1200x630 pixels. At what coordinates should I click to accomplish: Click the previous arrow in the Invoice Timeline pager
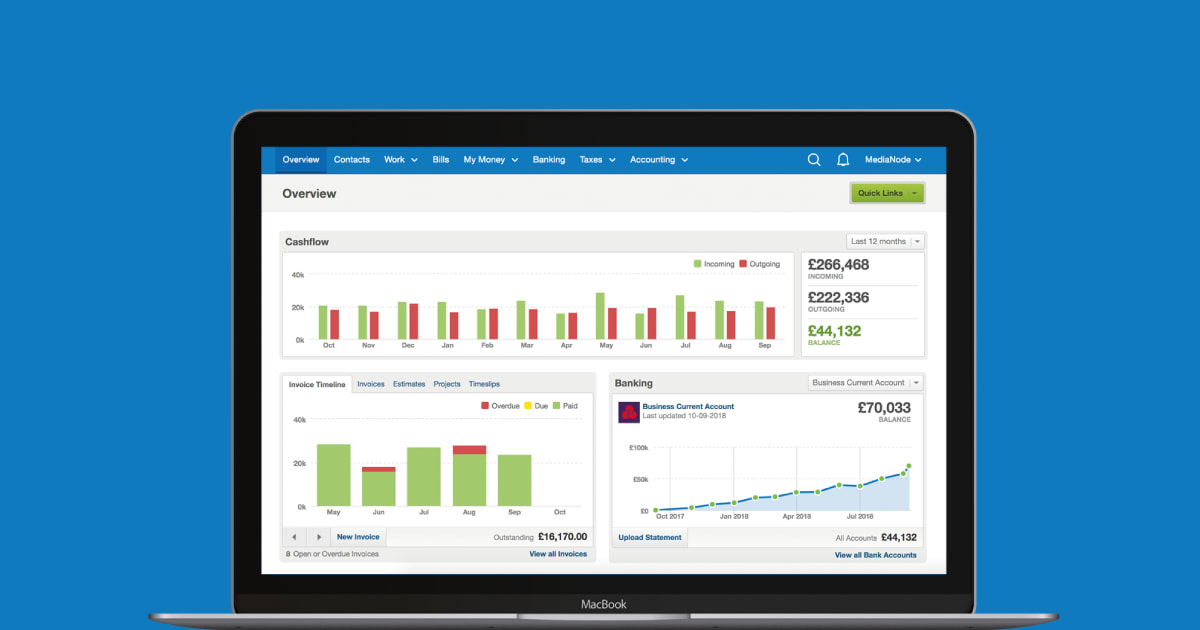pos(293,537)
